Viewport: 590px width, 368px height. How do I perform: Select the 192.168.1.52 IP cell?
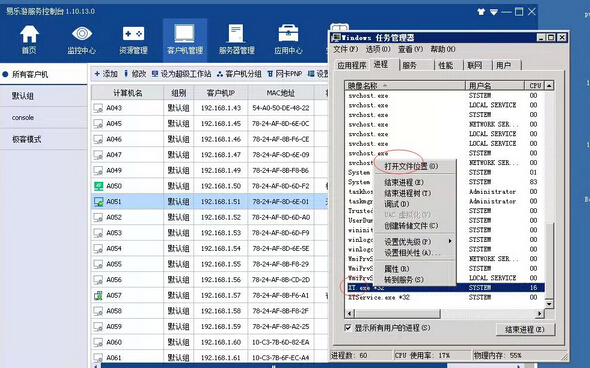click(x=220, y=217)
